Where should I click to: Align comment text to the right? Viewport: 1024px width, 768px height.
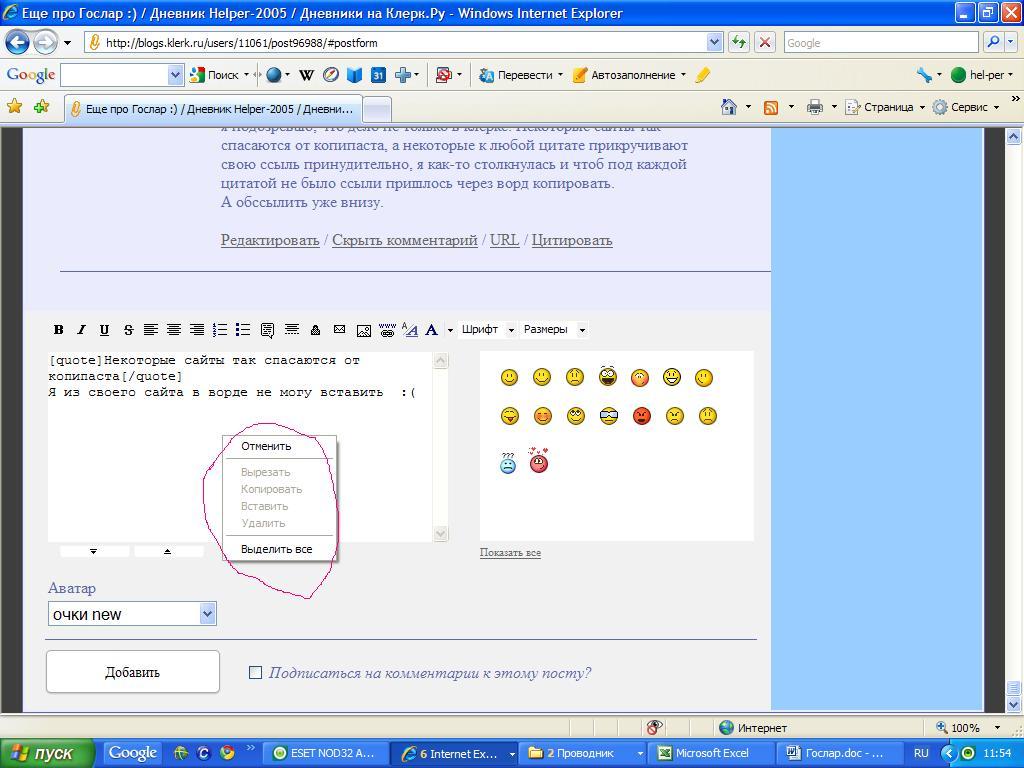coord(197,330)
